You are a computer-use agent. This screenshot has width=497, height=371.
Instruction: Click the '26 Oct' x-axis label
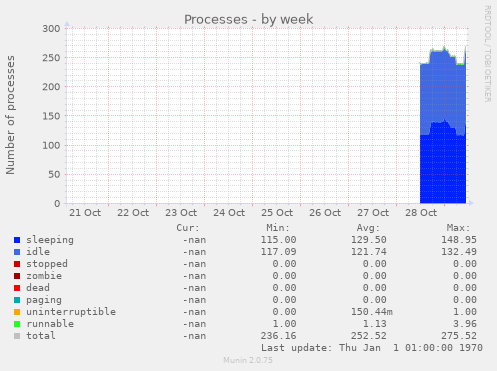tap(325, 213)
